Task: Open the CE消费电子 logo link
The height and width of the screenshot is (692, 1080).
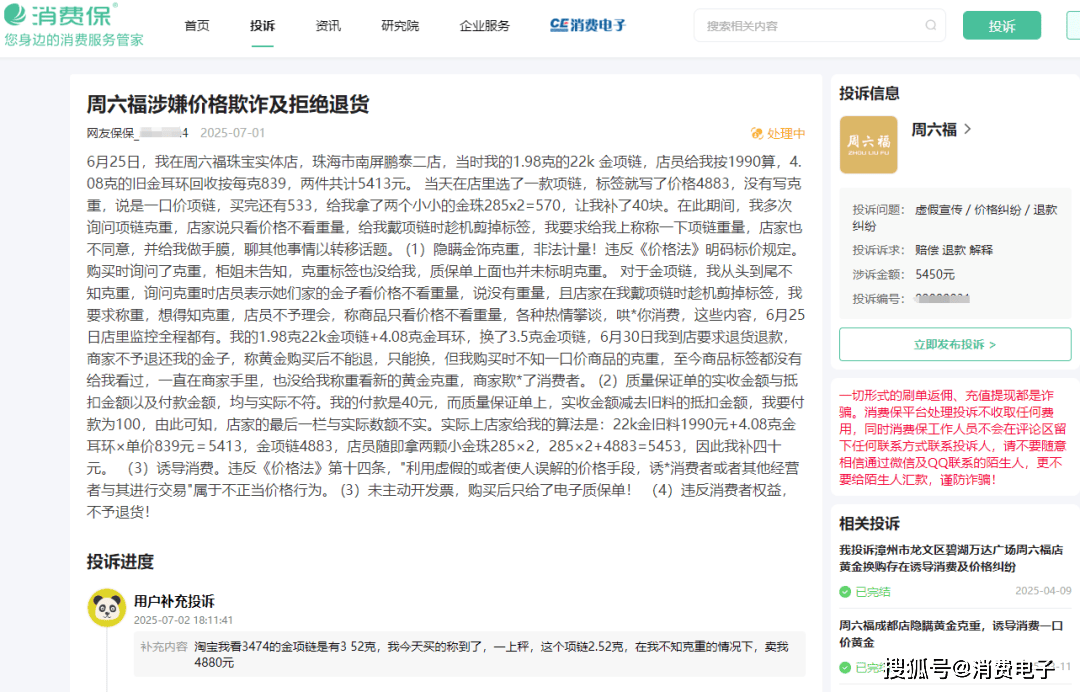Action: point(588,25)
